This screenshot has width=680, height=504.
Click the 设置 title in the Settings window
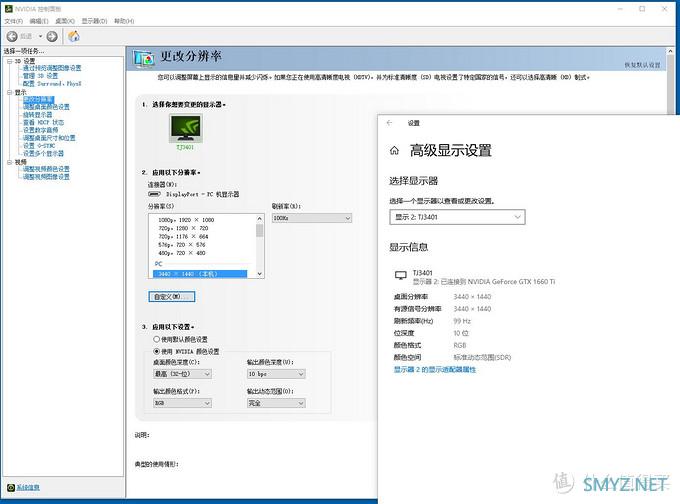(x=414, y=123)
